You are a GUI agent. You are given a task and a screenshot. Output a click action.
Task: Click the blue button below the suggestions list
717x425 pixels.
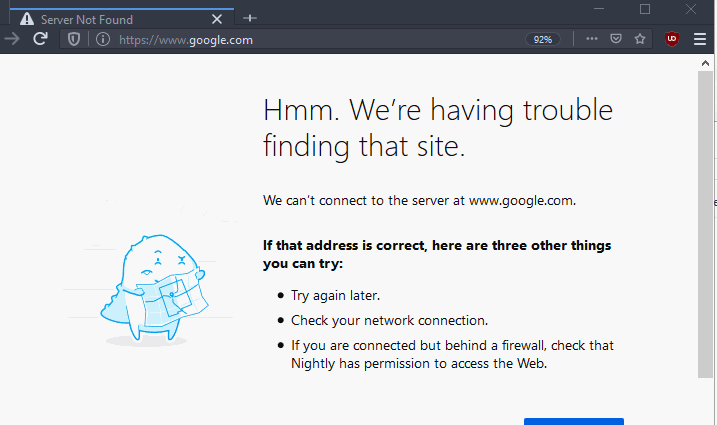[573, 421]
